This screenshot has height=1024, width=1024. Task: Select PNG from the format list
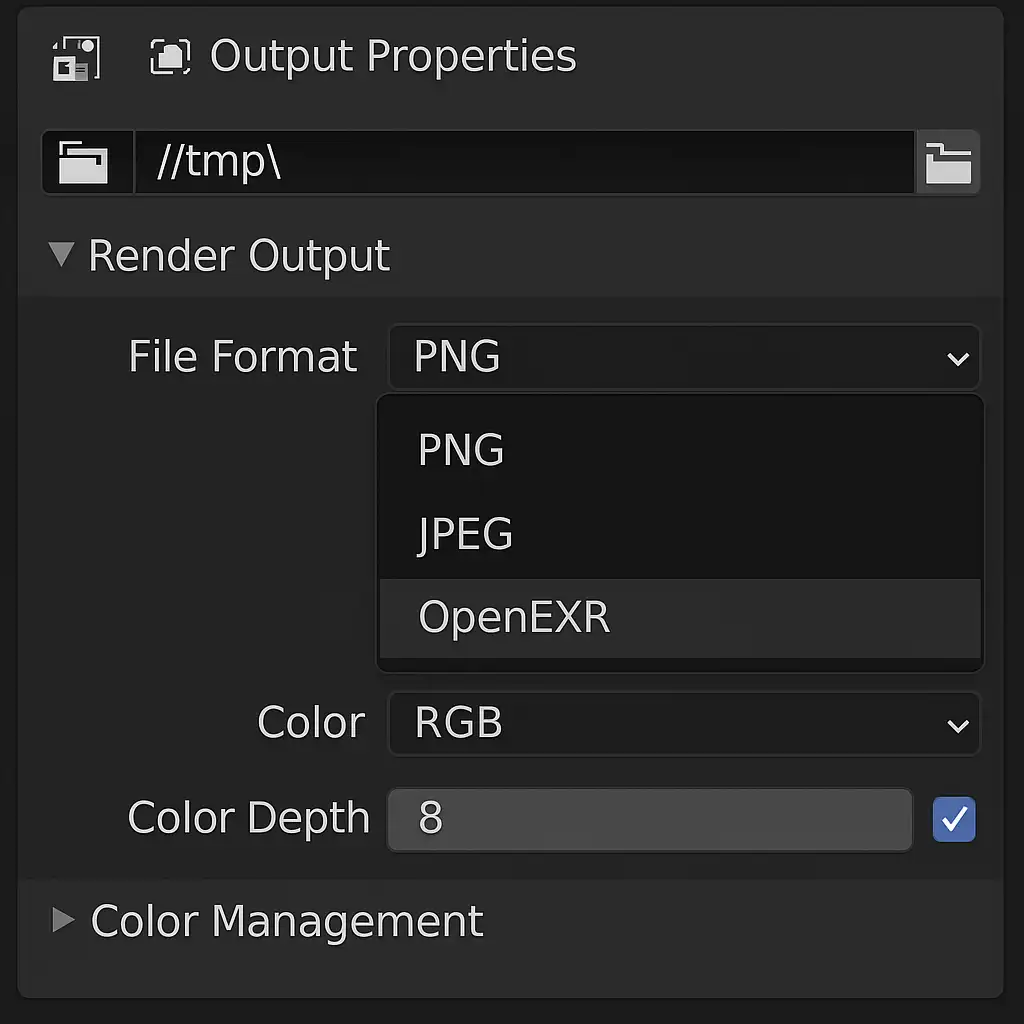click(x=680, y=449)
